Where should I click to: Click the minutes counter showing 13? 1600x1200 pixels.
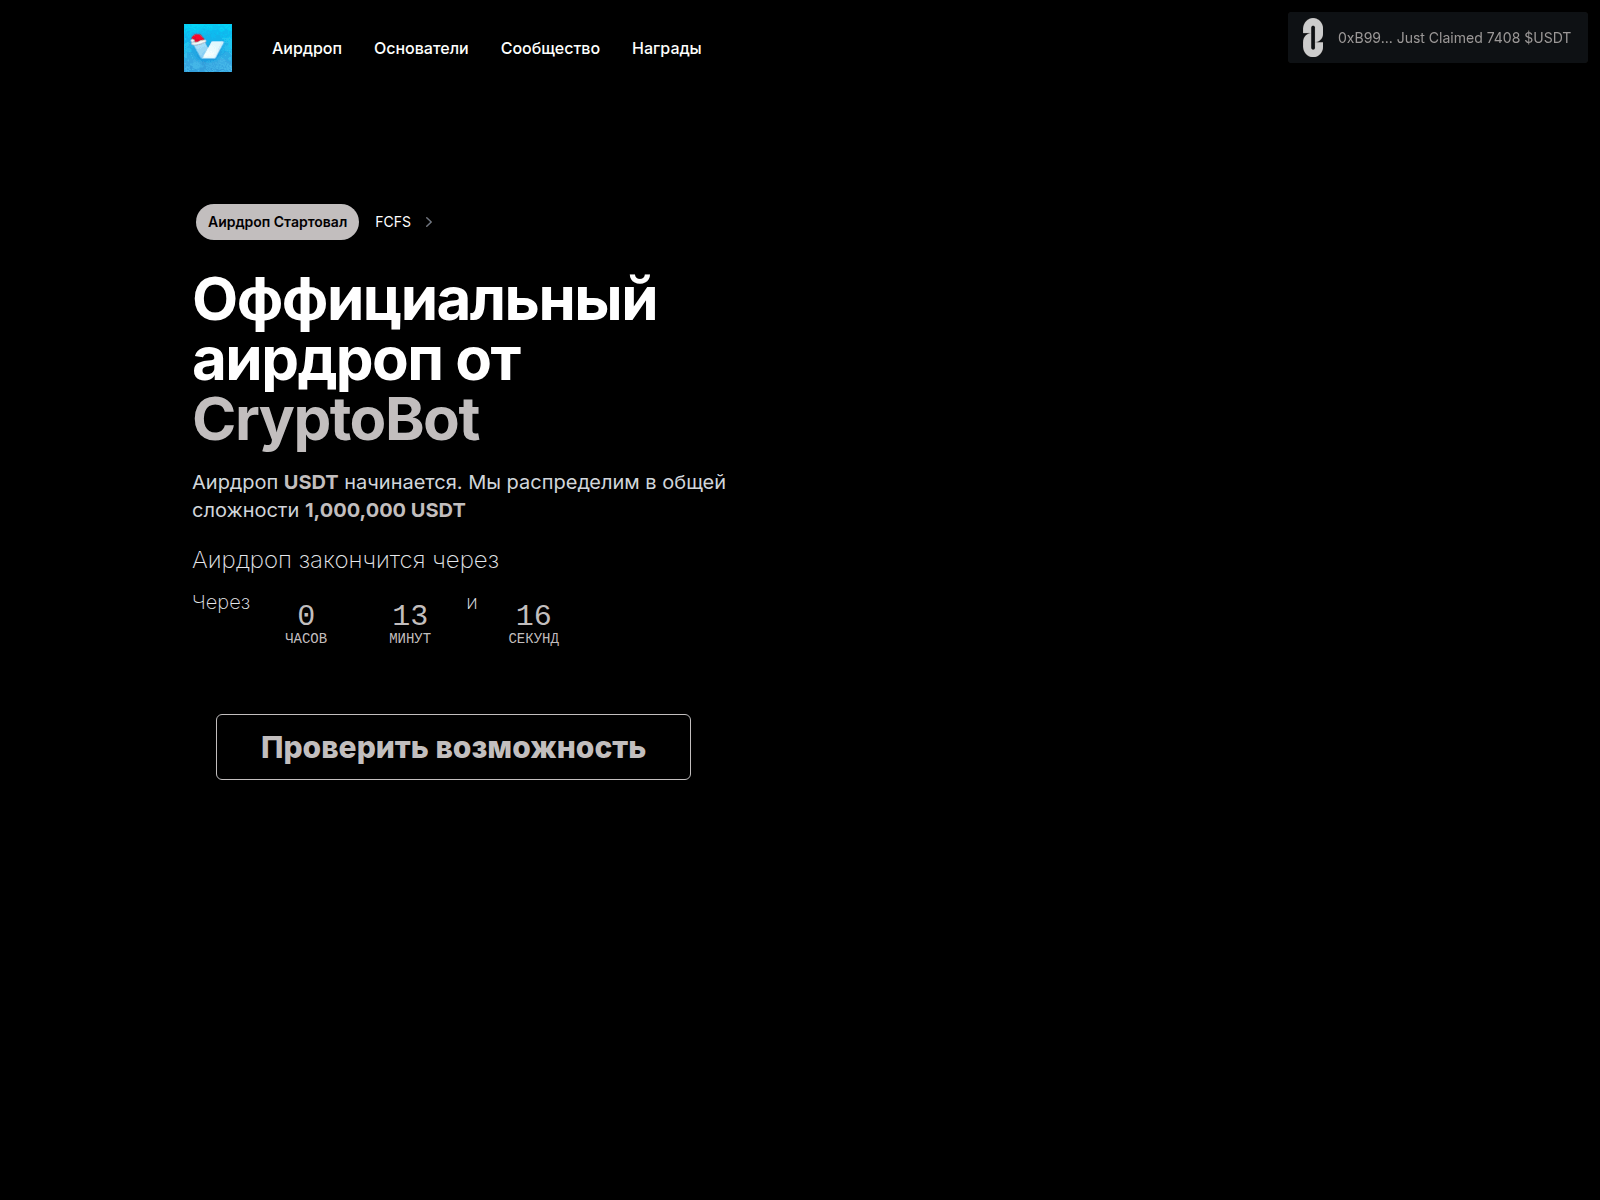(410, 616)
